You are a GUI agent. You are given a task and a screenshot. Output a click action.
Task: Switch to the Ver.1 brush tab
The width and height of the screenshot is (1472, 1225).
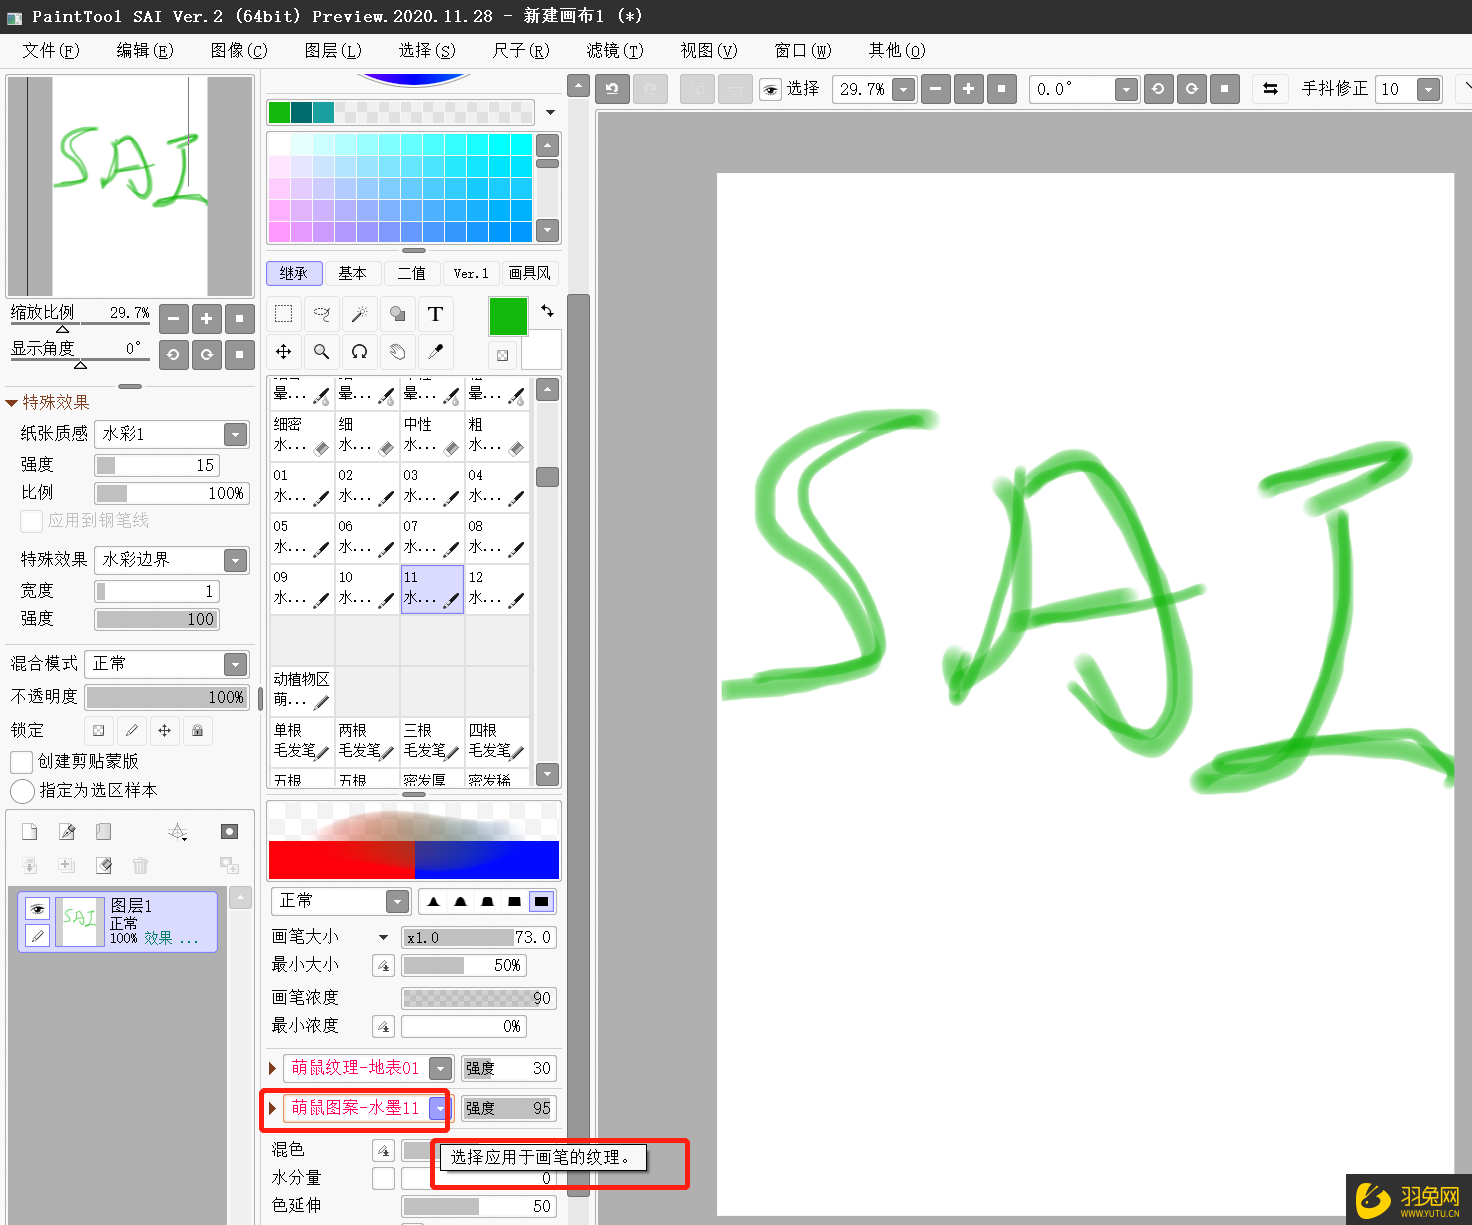[470, 273]
